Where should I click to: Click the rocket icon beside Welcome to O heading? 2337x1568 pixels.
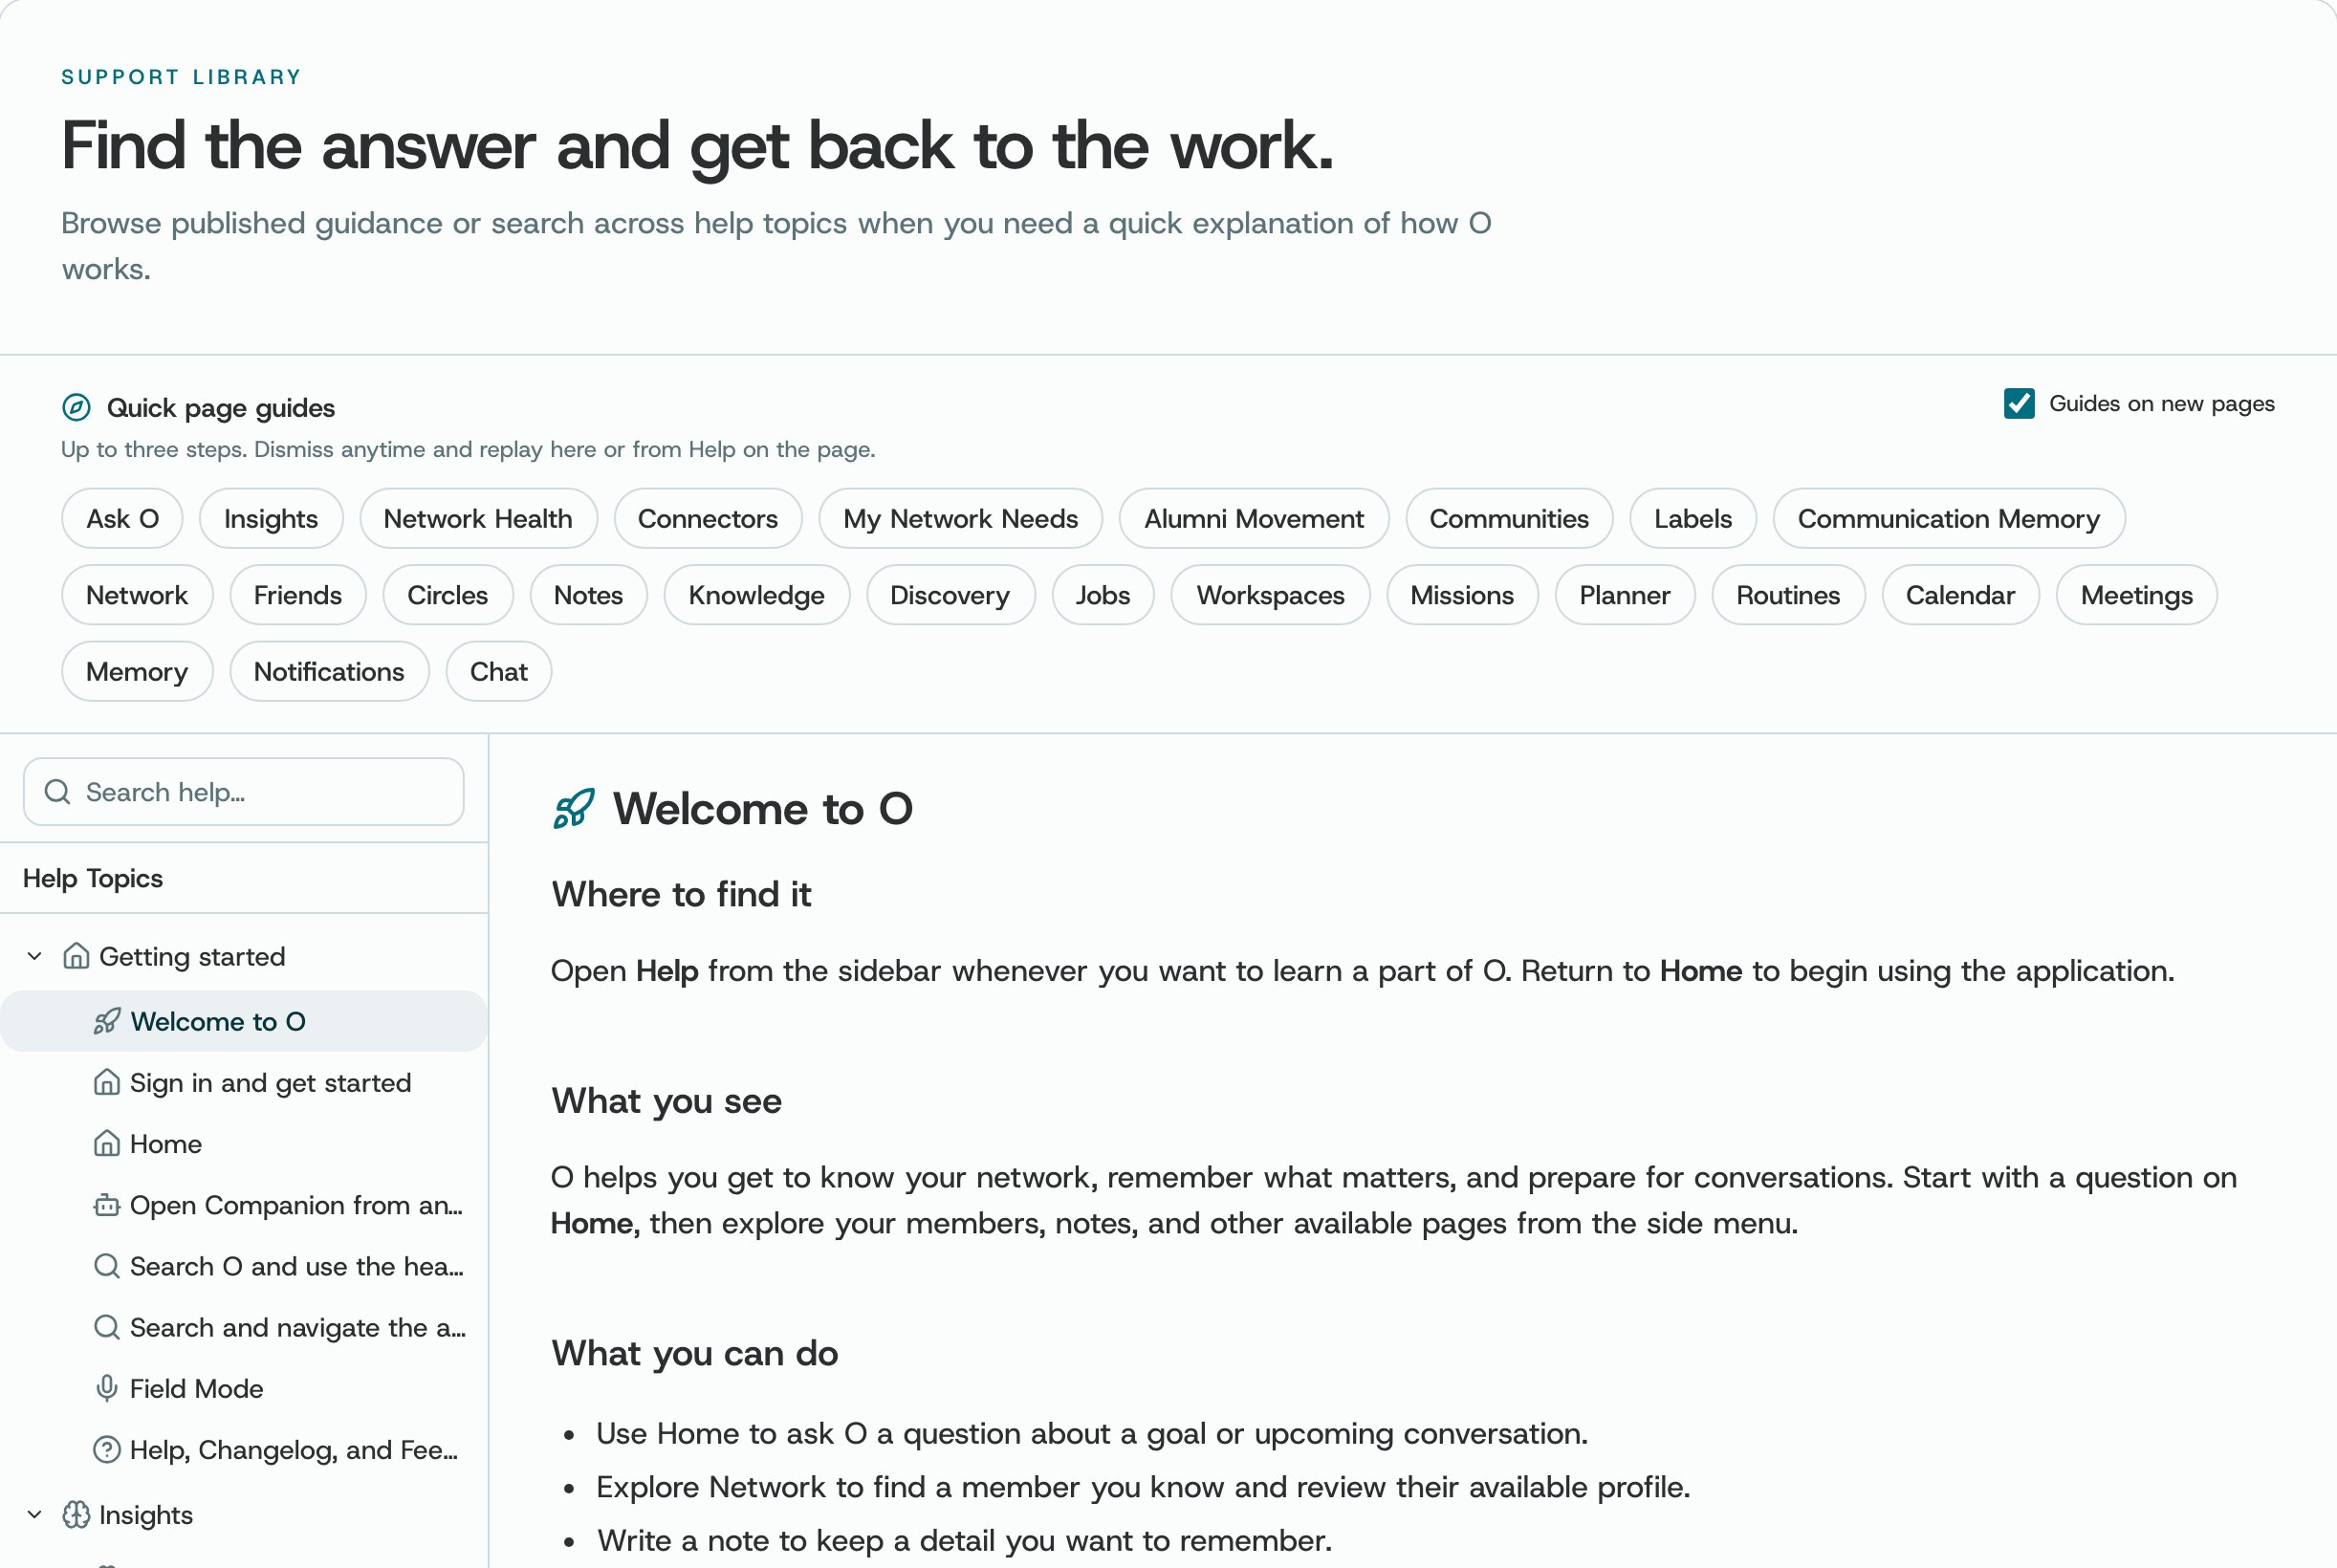click(574, 809)
